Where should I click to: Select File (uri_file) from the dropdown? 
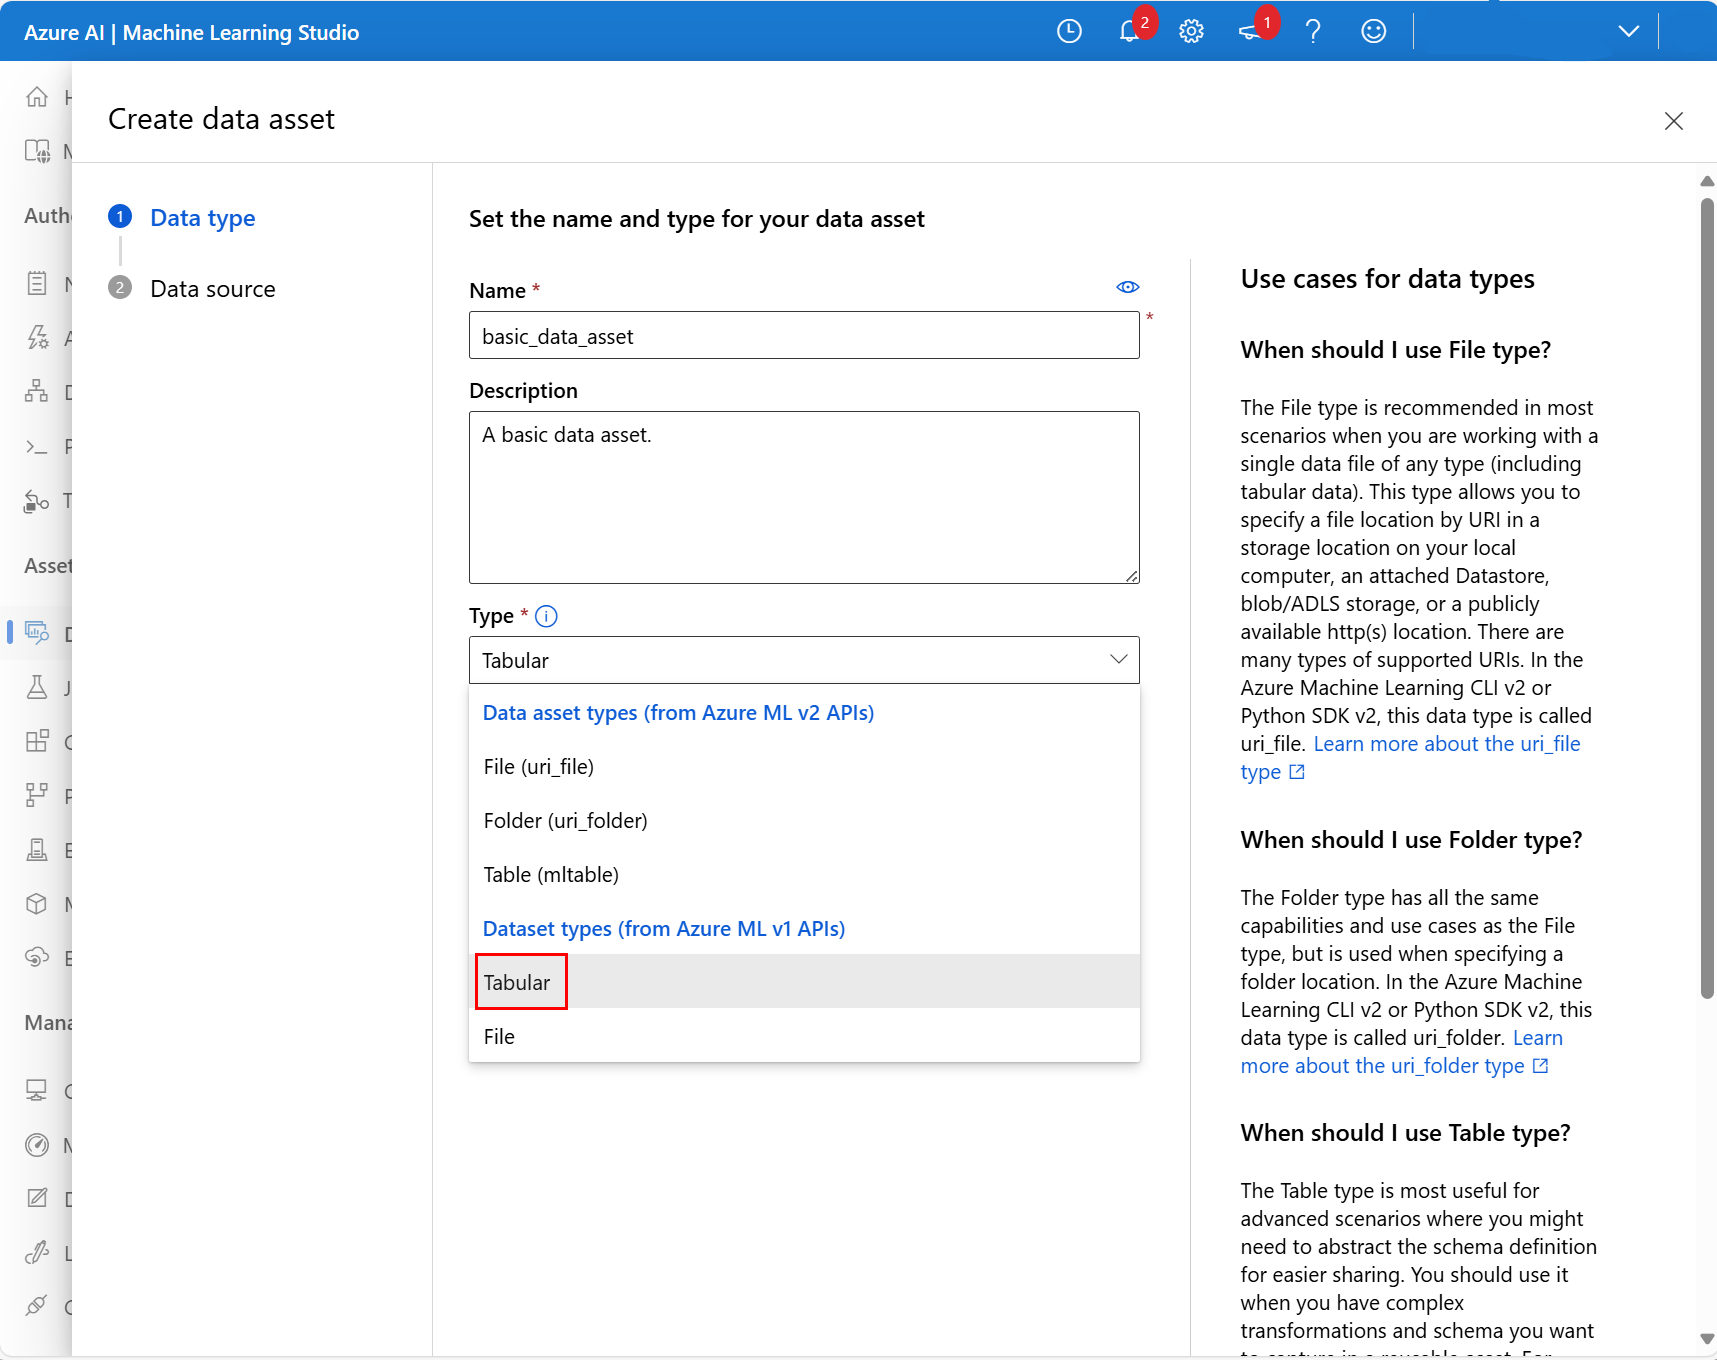(538, 766)
